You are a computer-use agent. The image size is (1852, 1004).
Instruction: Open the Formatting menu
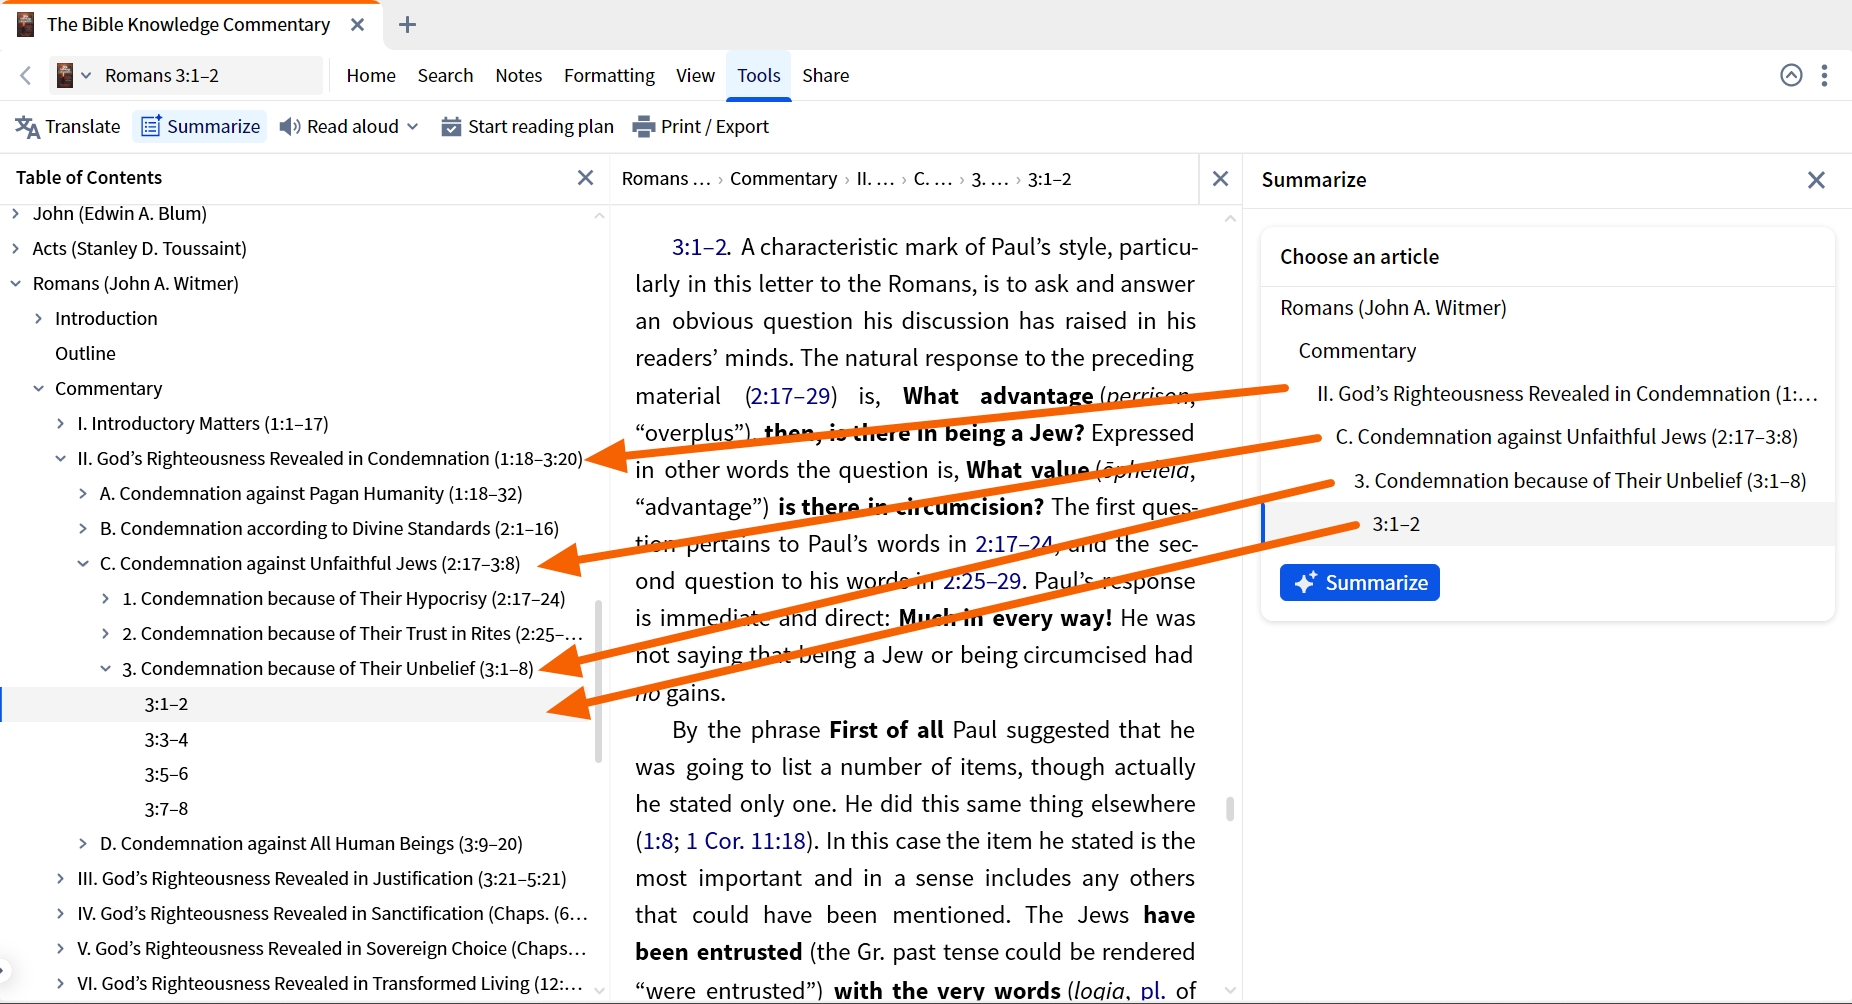[x=609, y=75]
